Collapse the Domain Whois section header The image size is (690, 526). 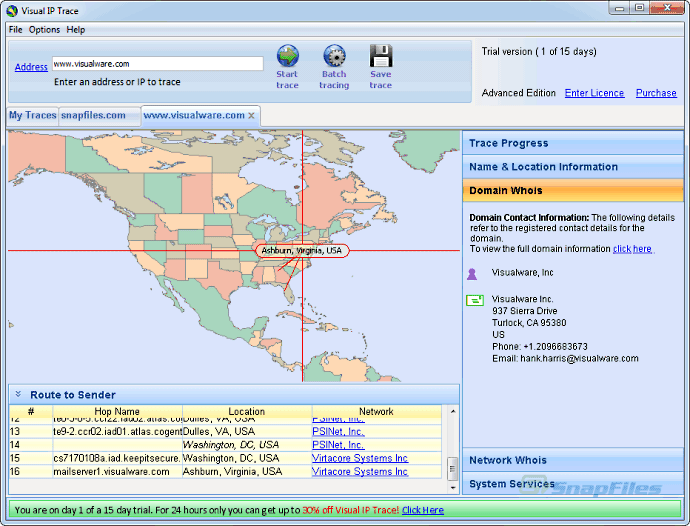pyautogui.click(x=573, y=191)
